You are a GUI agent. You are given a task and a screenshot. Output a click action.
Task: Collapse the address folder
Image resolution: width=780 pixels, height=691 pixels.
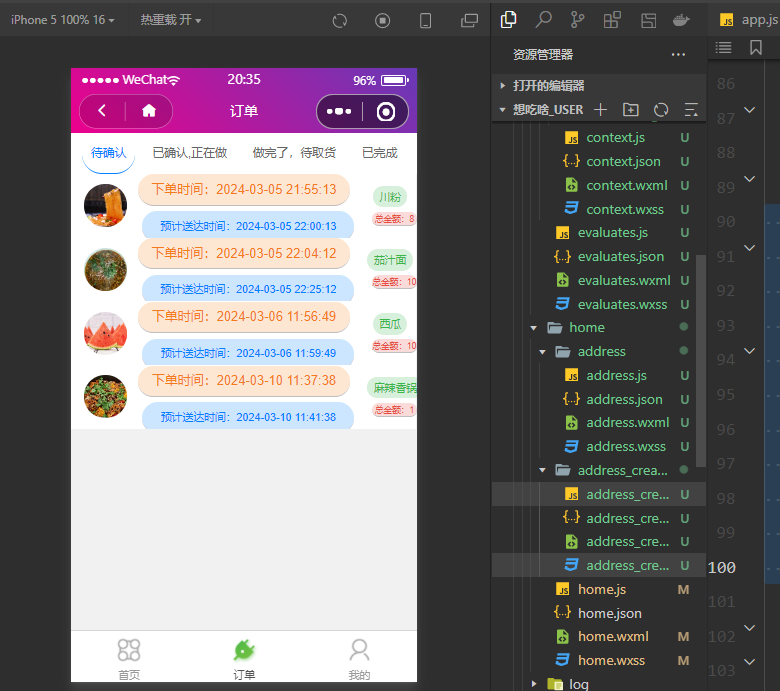(543, 352)
